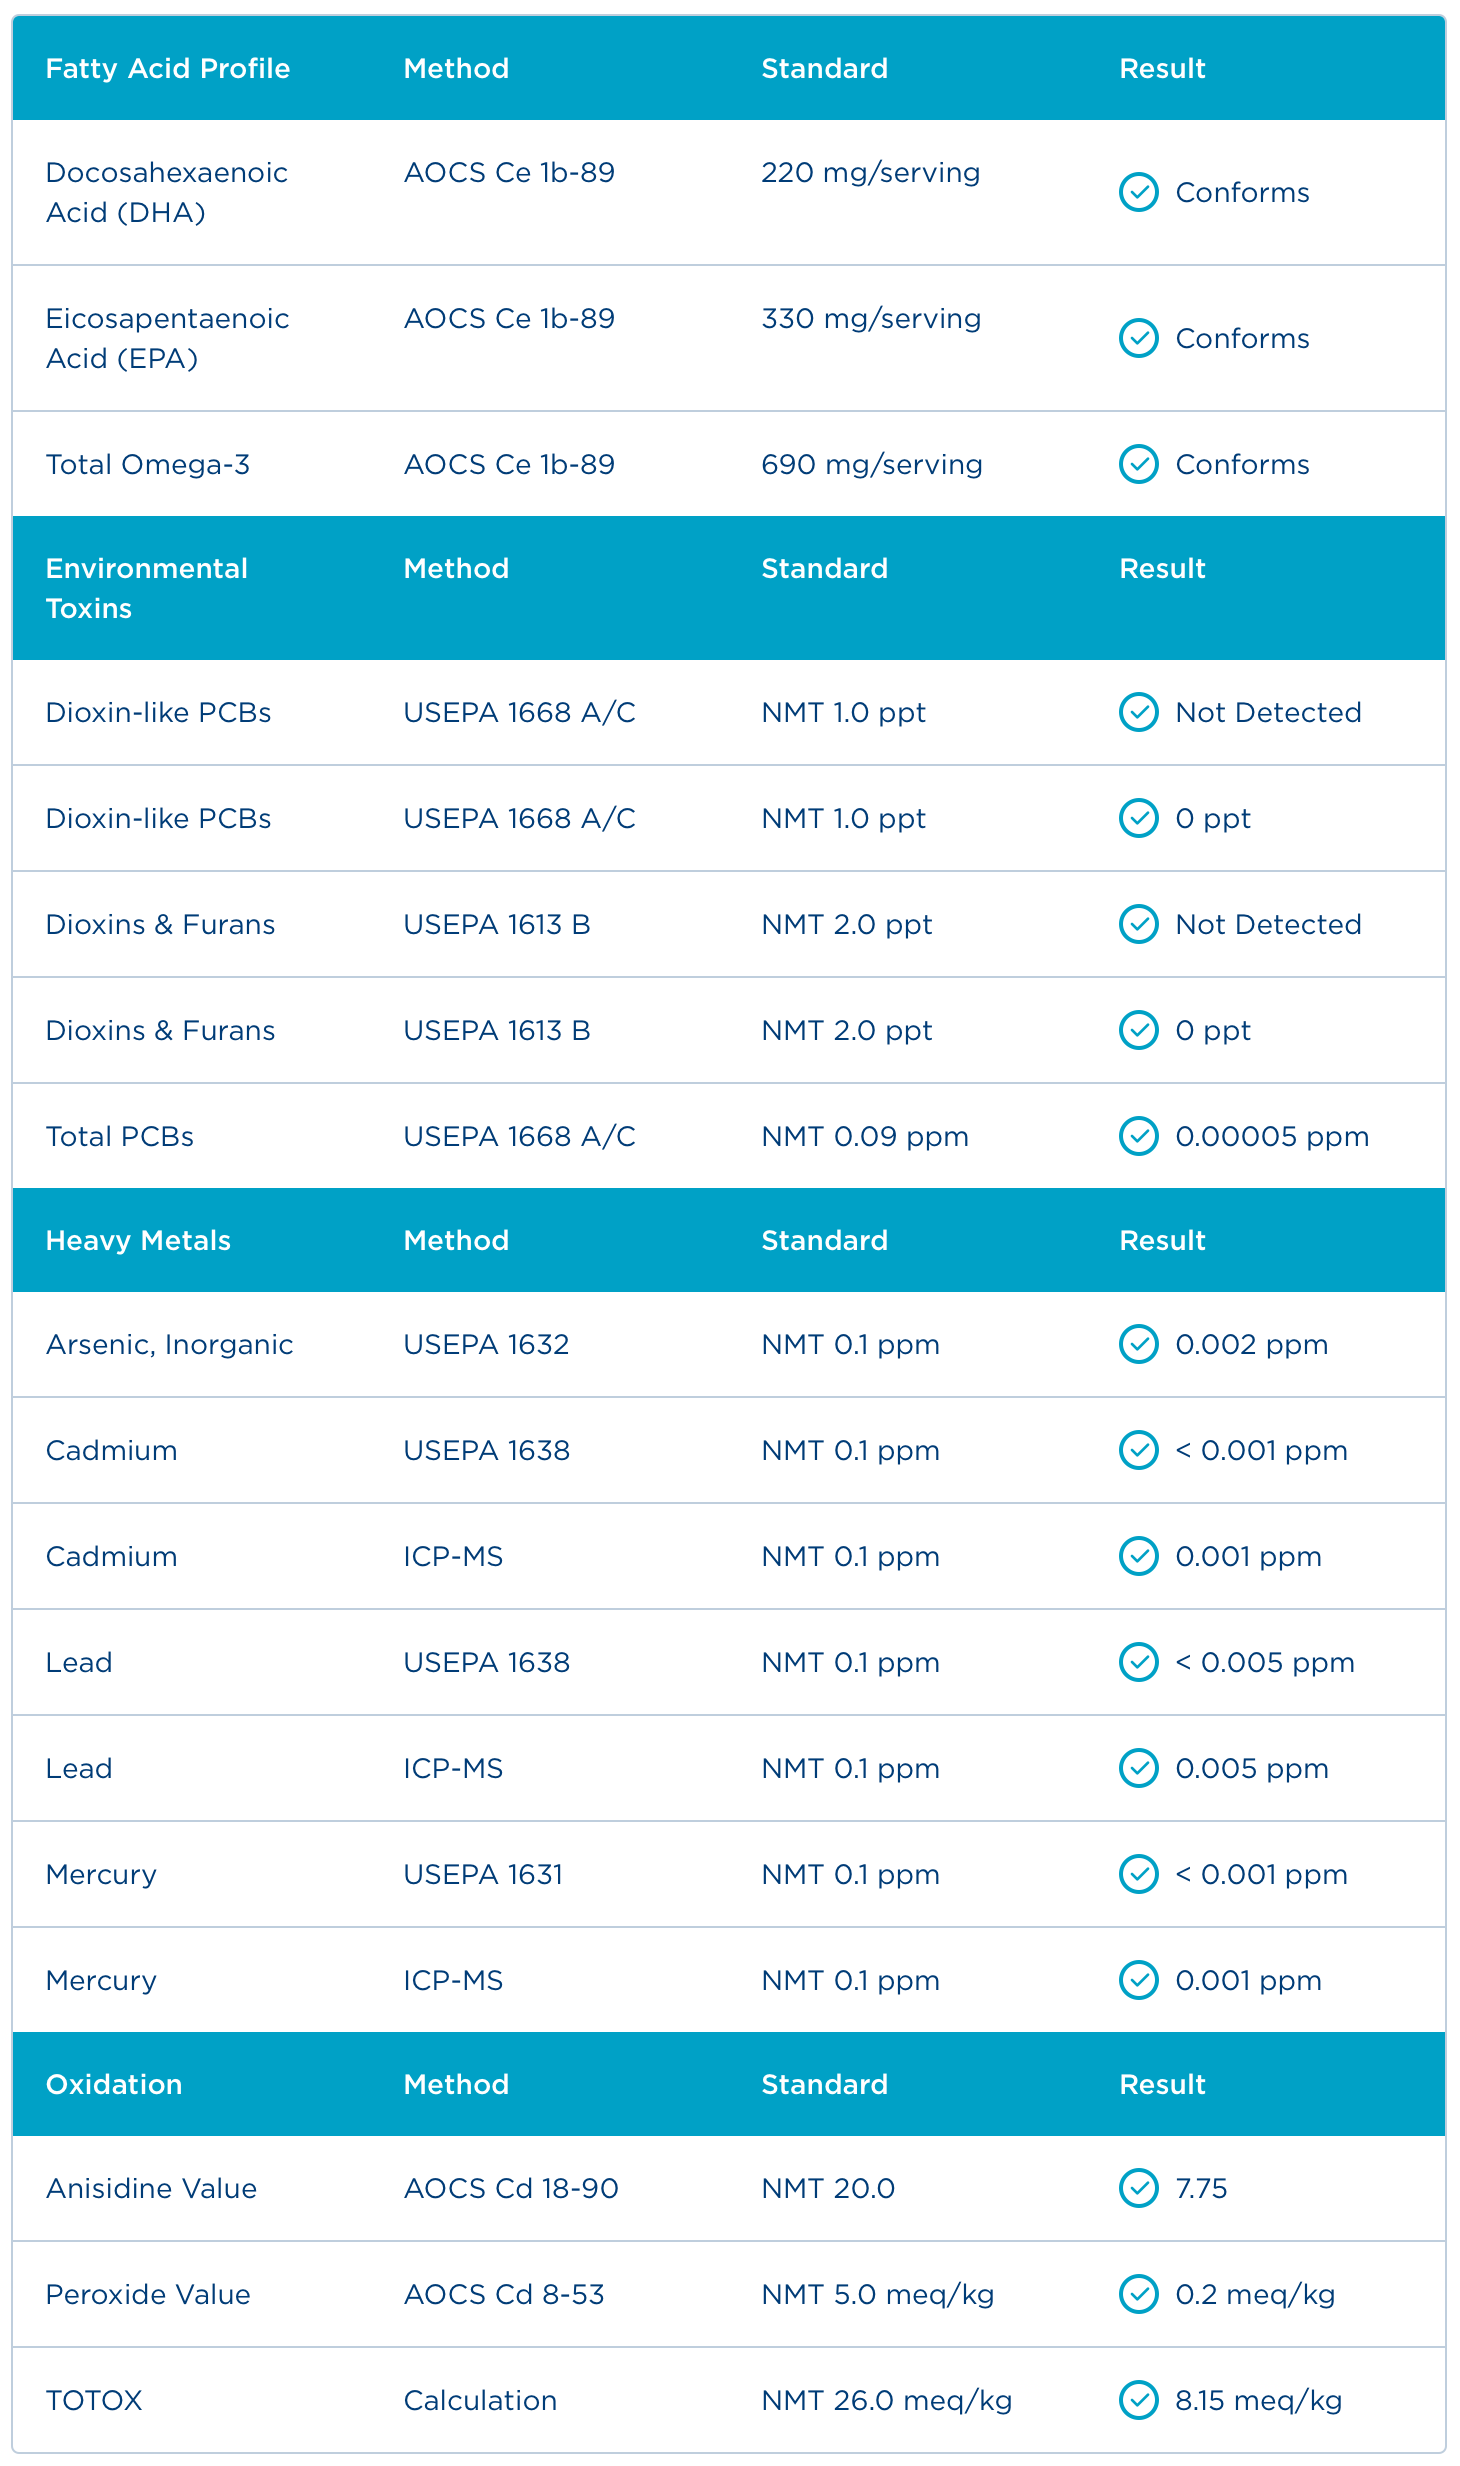This screenshot has height=2466, width=1460.
Task: Click the checkmark beside < 0.005 ppm lead result
Action: point(1138,1662)
